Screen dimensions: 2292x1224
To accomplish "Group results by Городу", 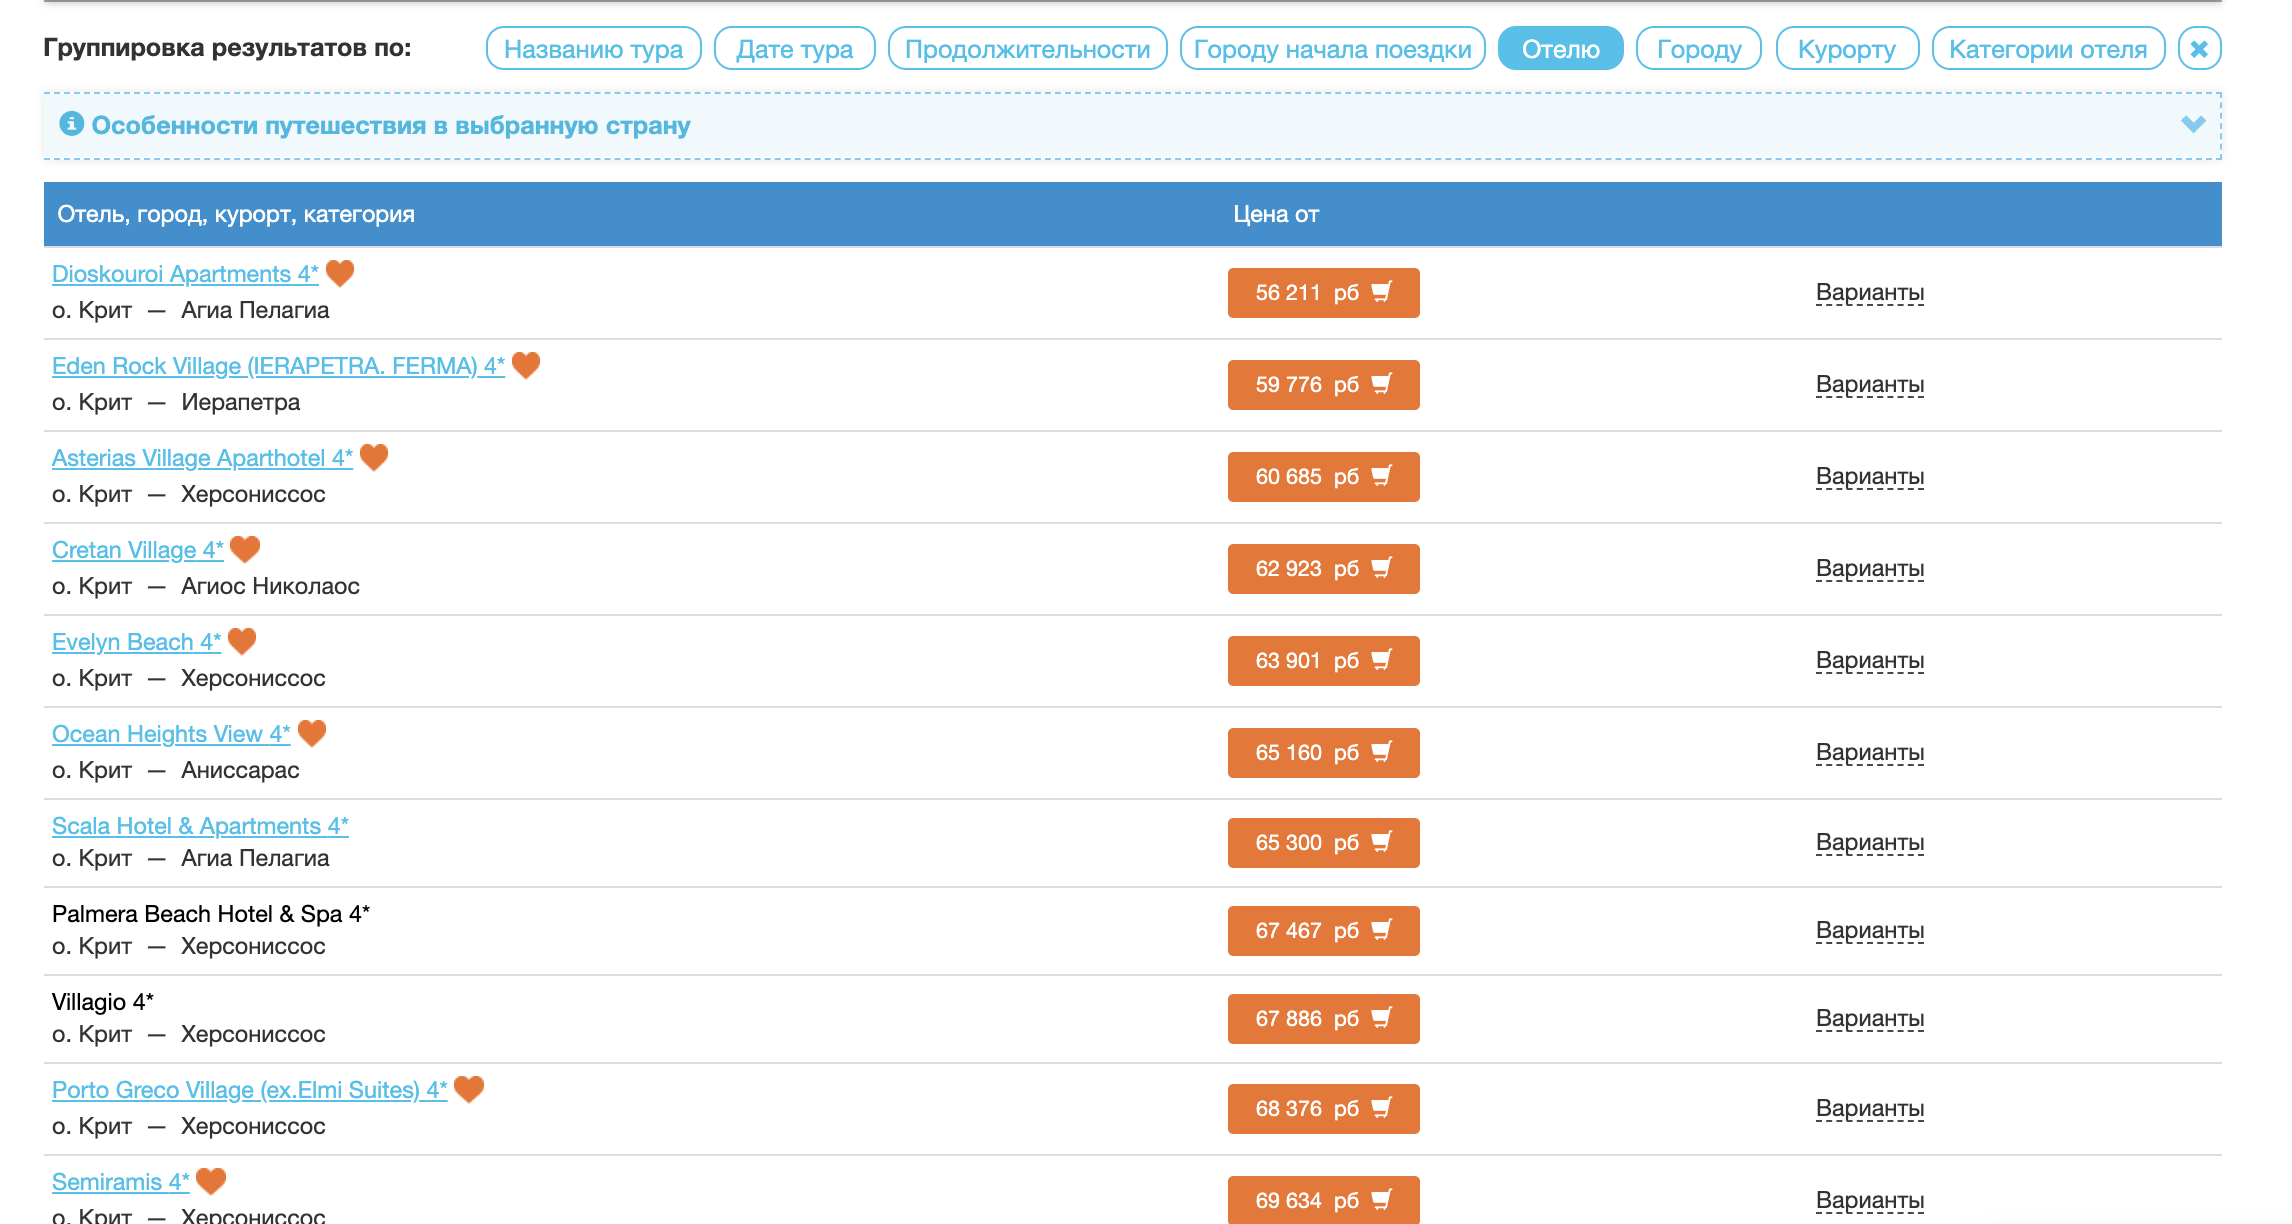I will (1698, 49).
